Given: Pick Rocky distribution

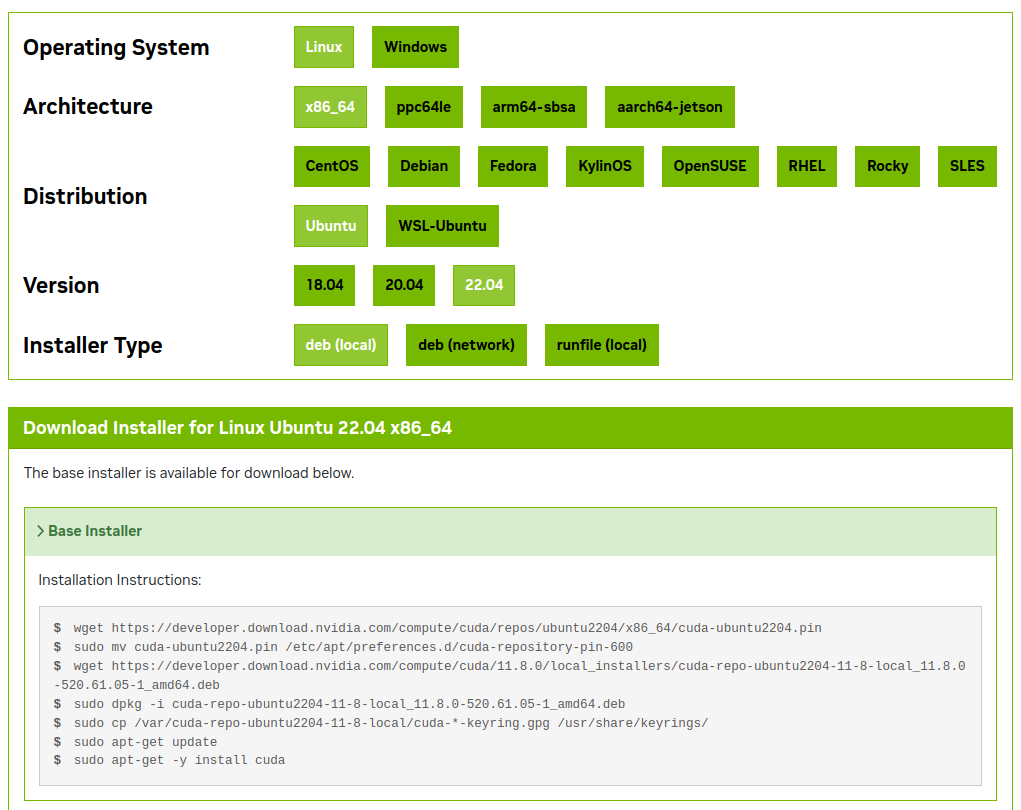Looking at the screenshot, I should tap(887, 166).
